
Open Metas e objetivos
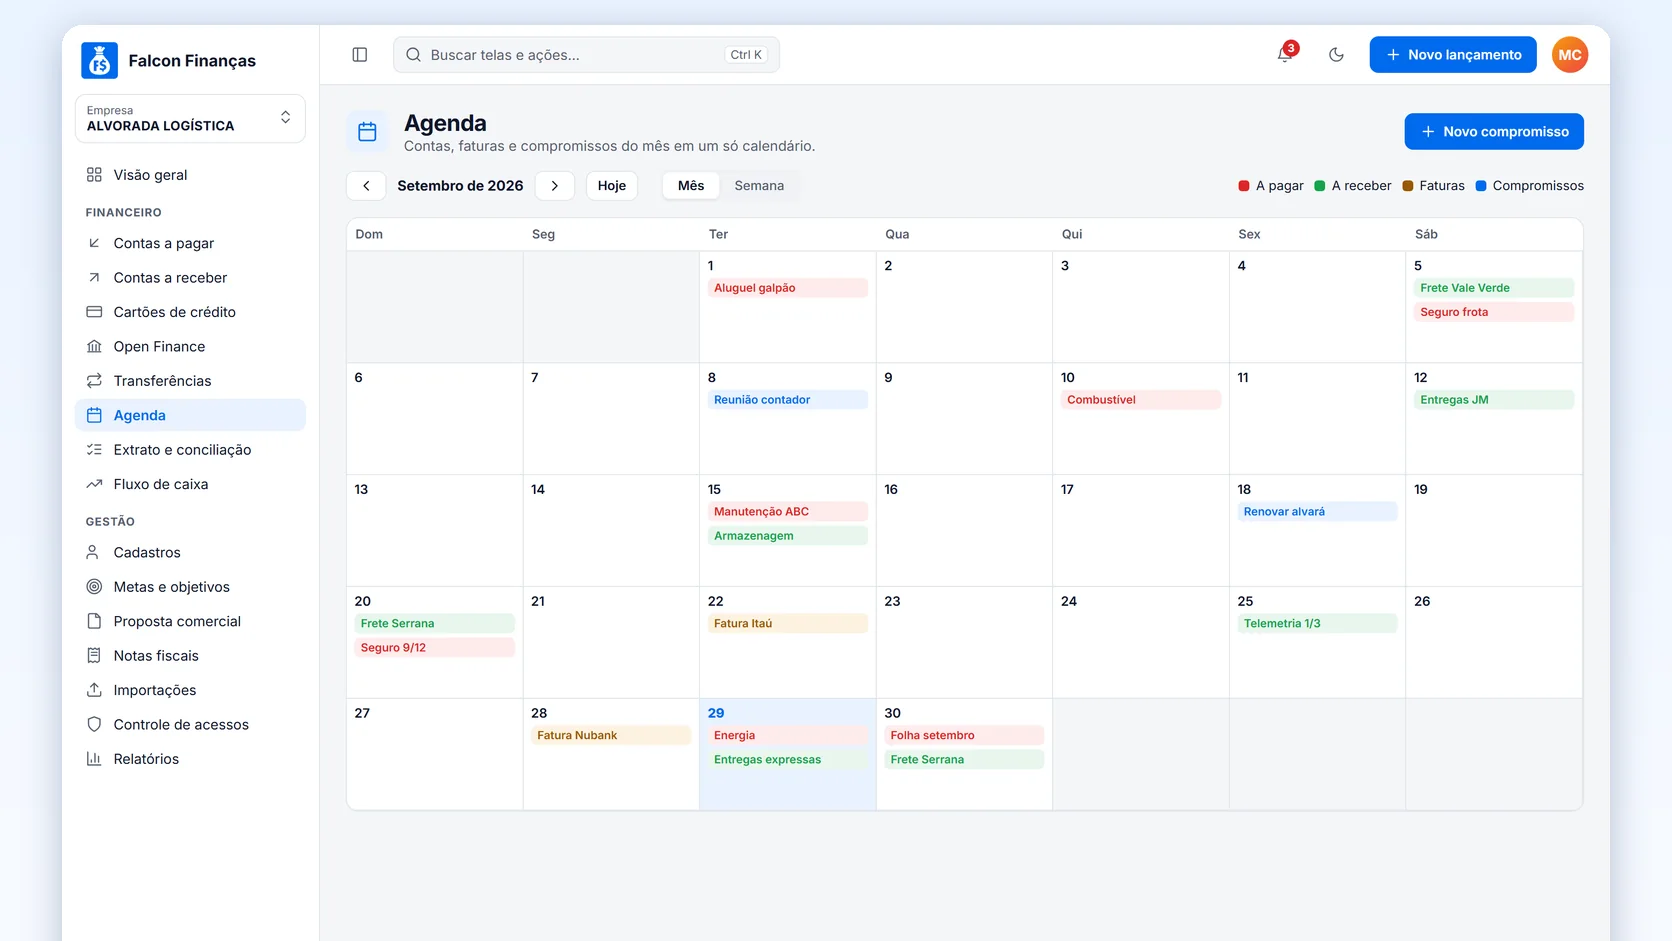click(190, 587)
